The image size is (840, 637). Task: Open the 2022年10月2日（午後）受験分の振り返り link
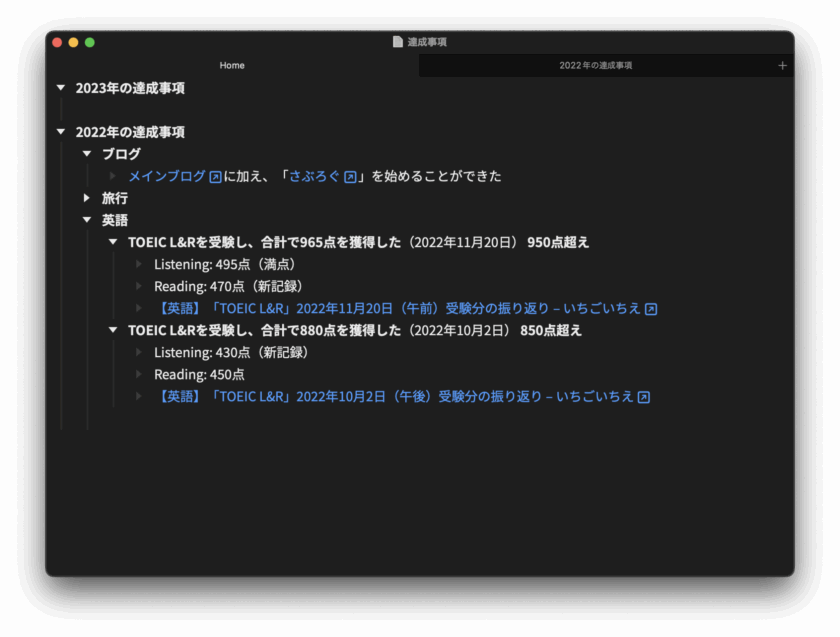[x=394, y=396]
